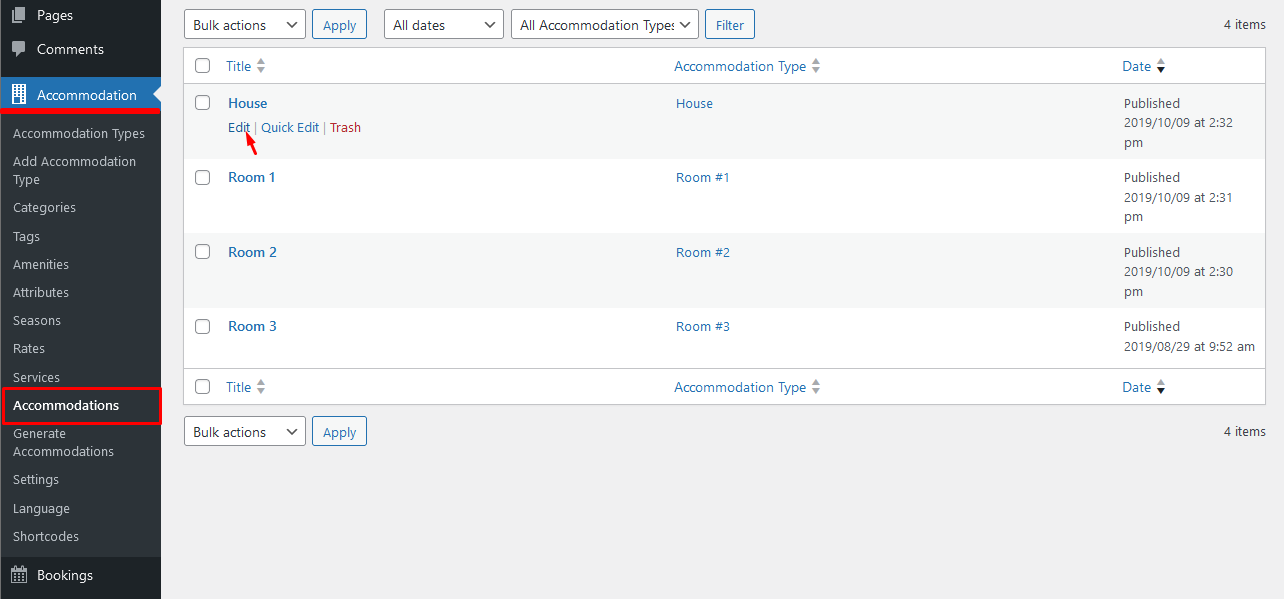Image resolution: width=1284 pixels, height=599 pixels.
Task: Select Accommodations in the sidebar
Action: tap(66, 406)
